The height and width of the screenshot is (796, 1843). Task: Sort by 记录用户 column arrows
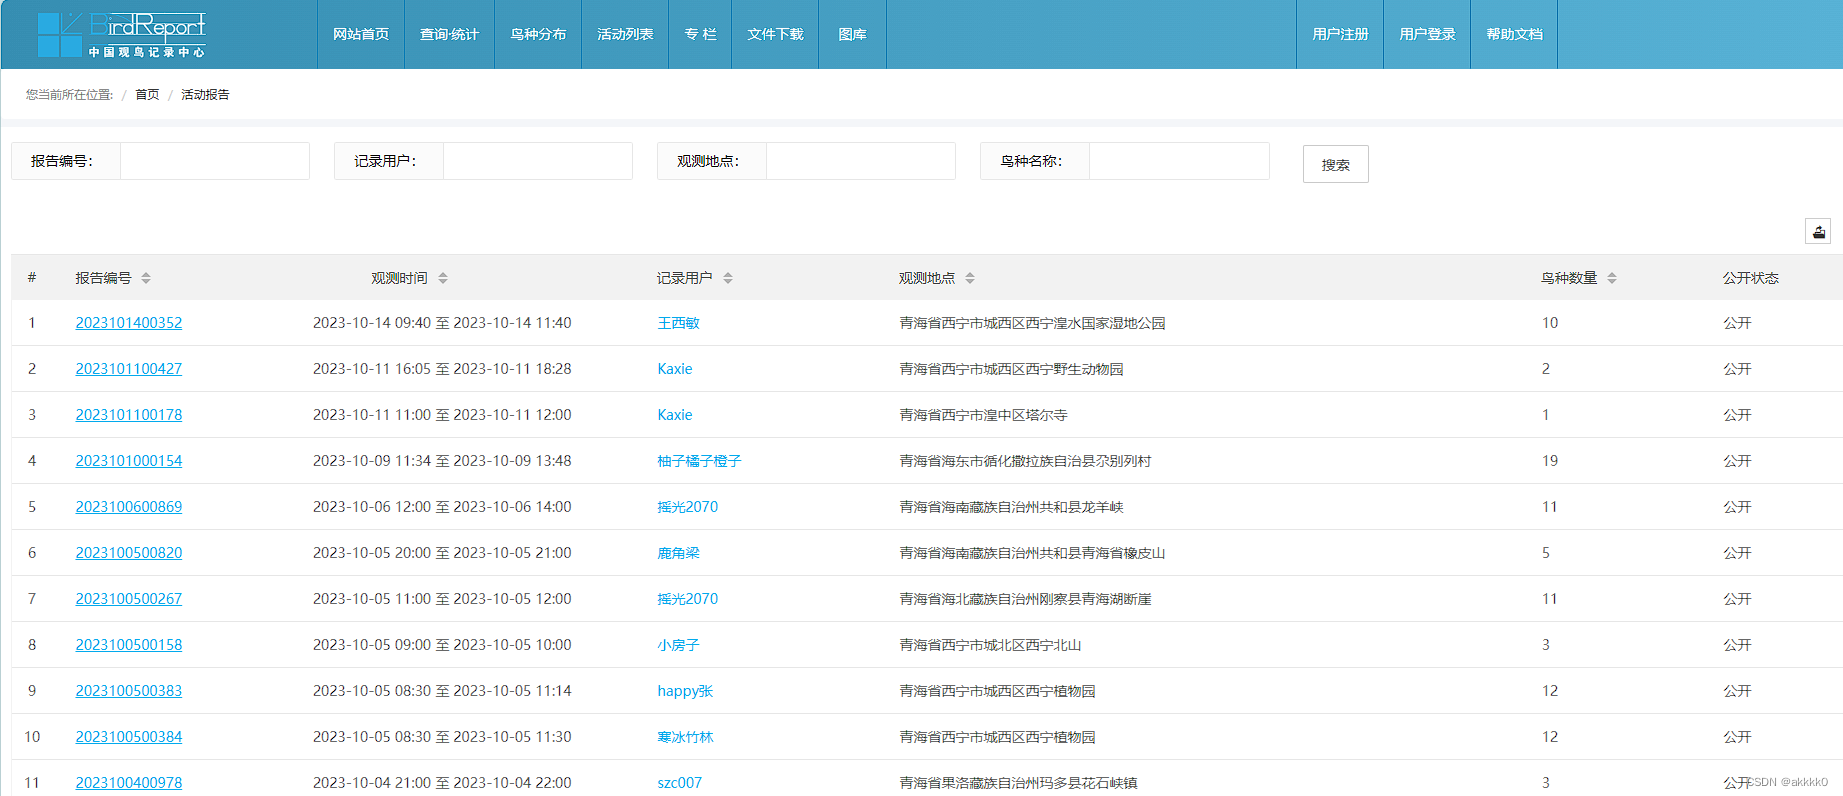(728, 278)
